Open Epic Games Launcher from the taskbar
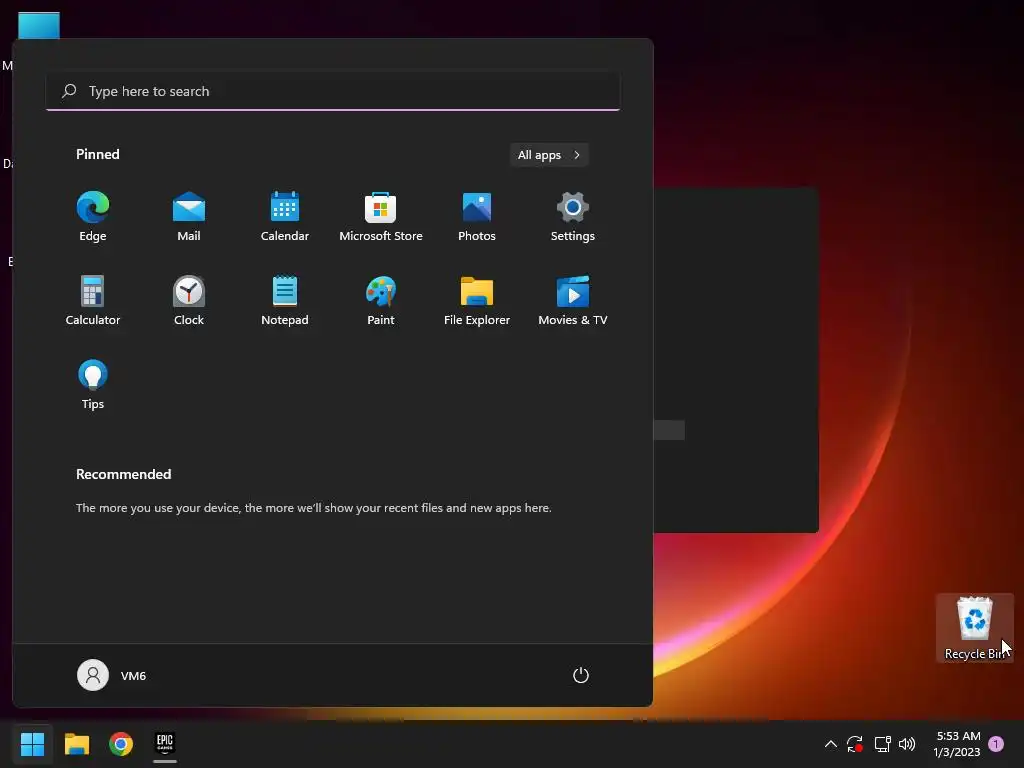Viewport: 1024px width, 768px height. tap(165, 744)
